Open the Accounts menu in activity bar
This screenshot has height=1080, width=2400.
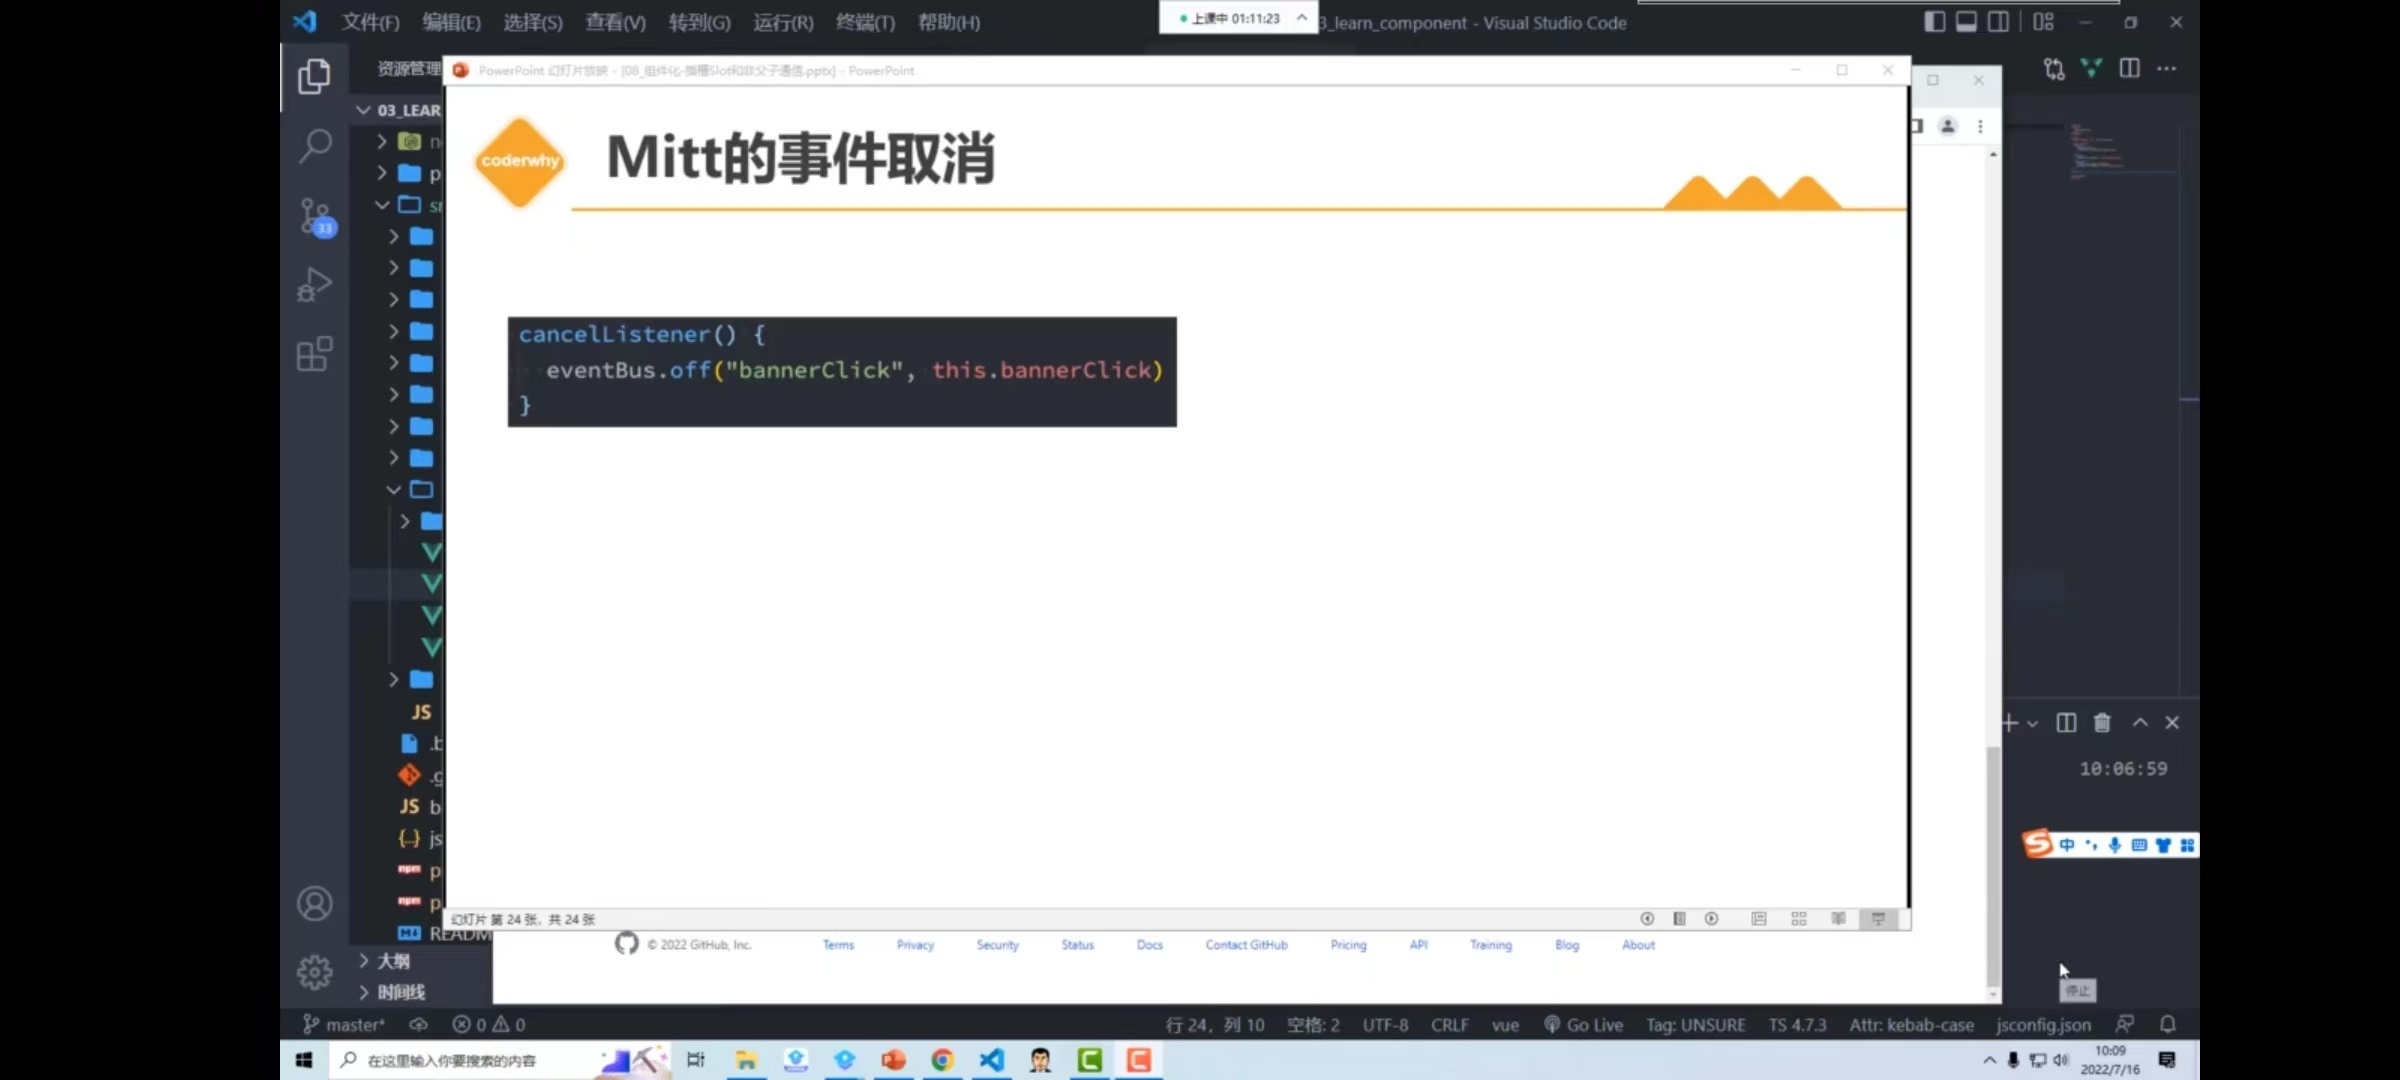point(315,904)
